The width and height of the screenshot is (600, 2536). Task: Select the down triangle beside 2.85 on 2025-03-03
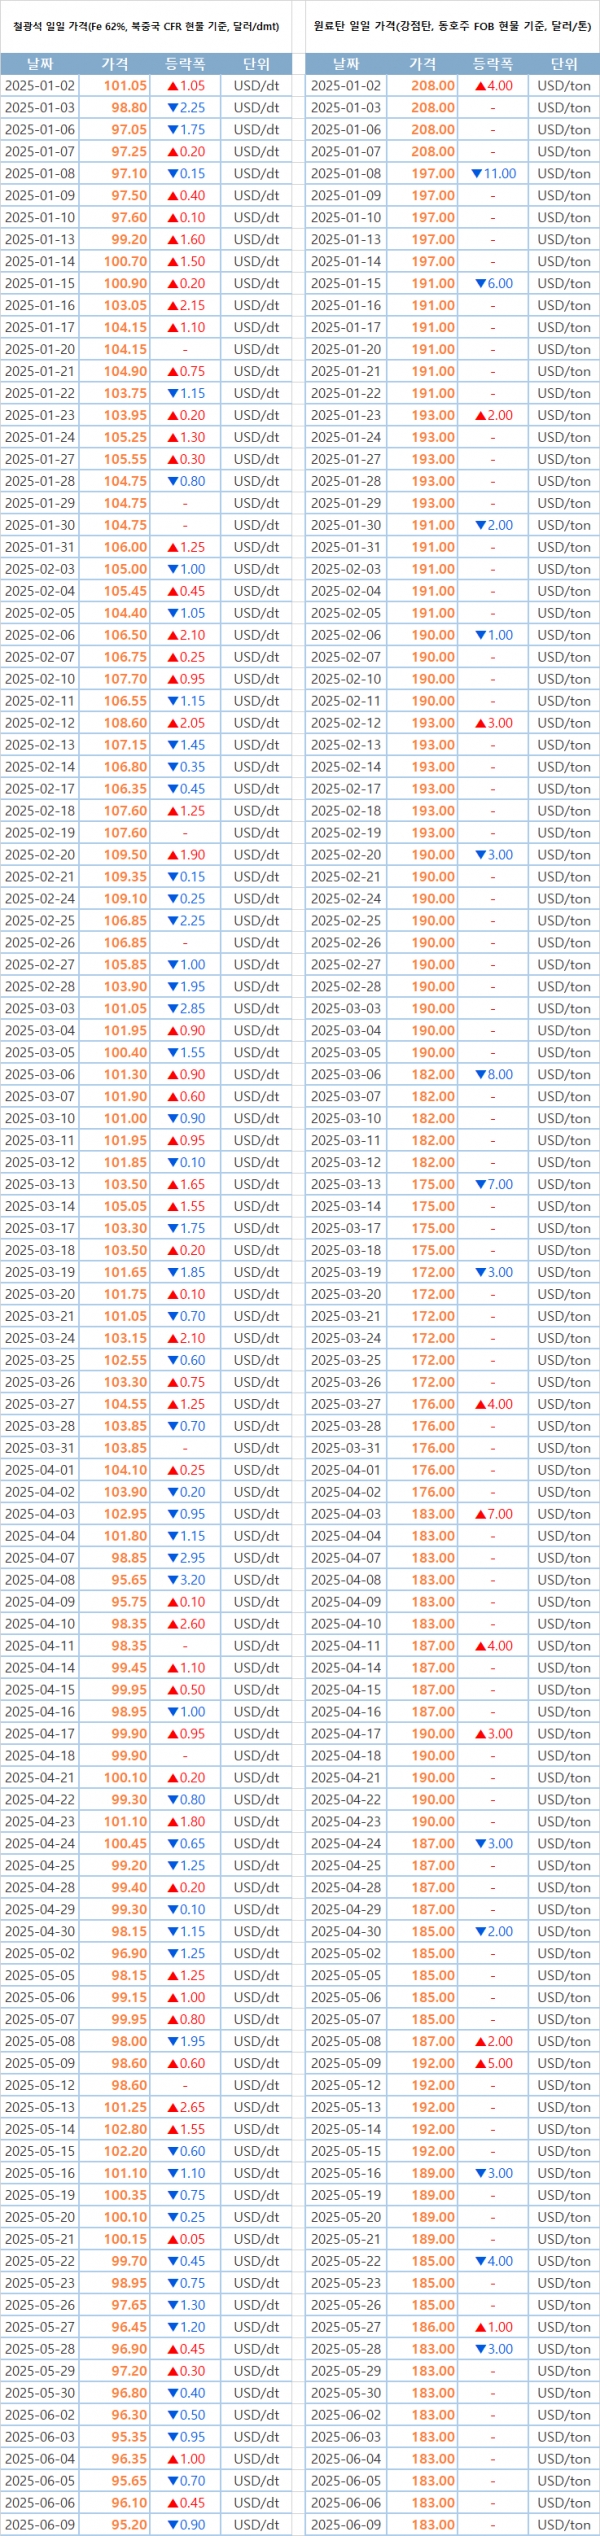(x=172, y=1009)
